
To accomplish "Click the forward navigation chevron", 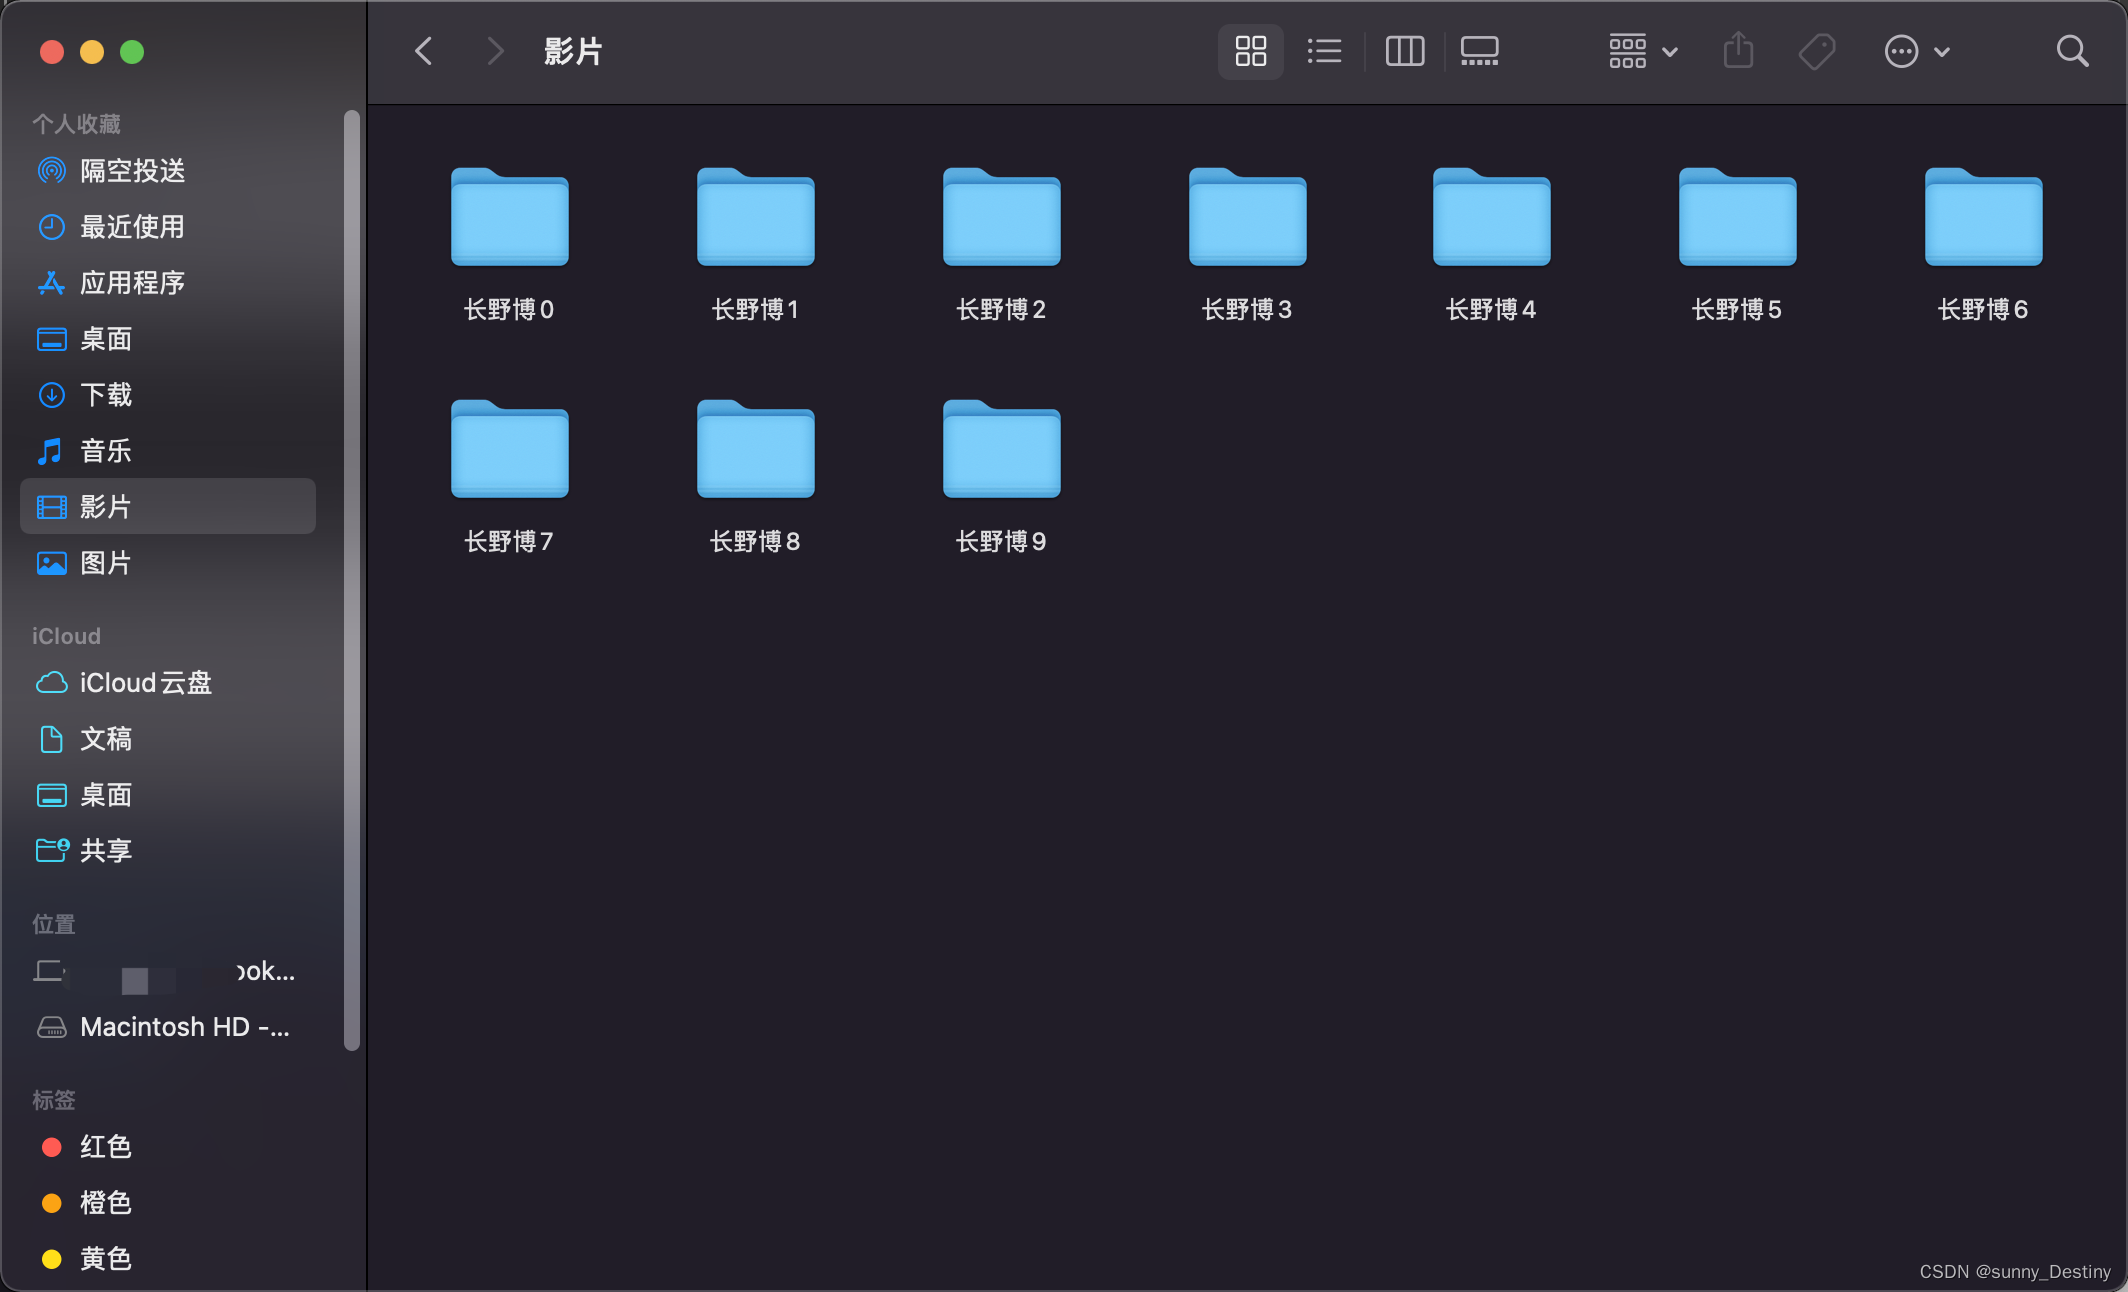I will coord(494,51).
